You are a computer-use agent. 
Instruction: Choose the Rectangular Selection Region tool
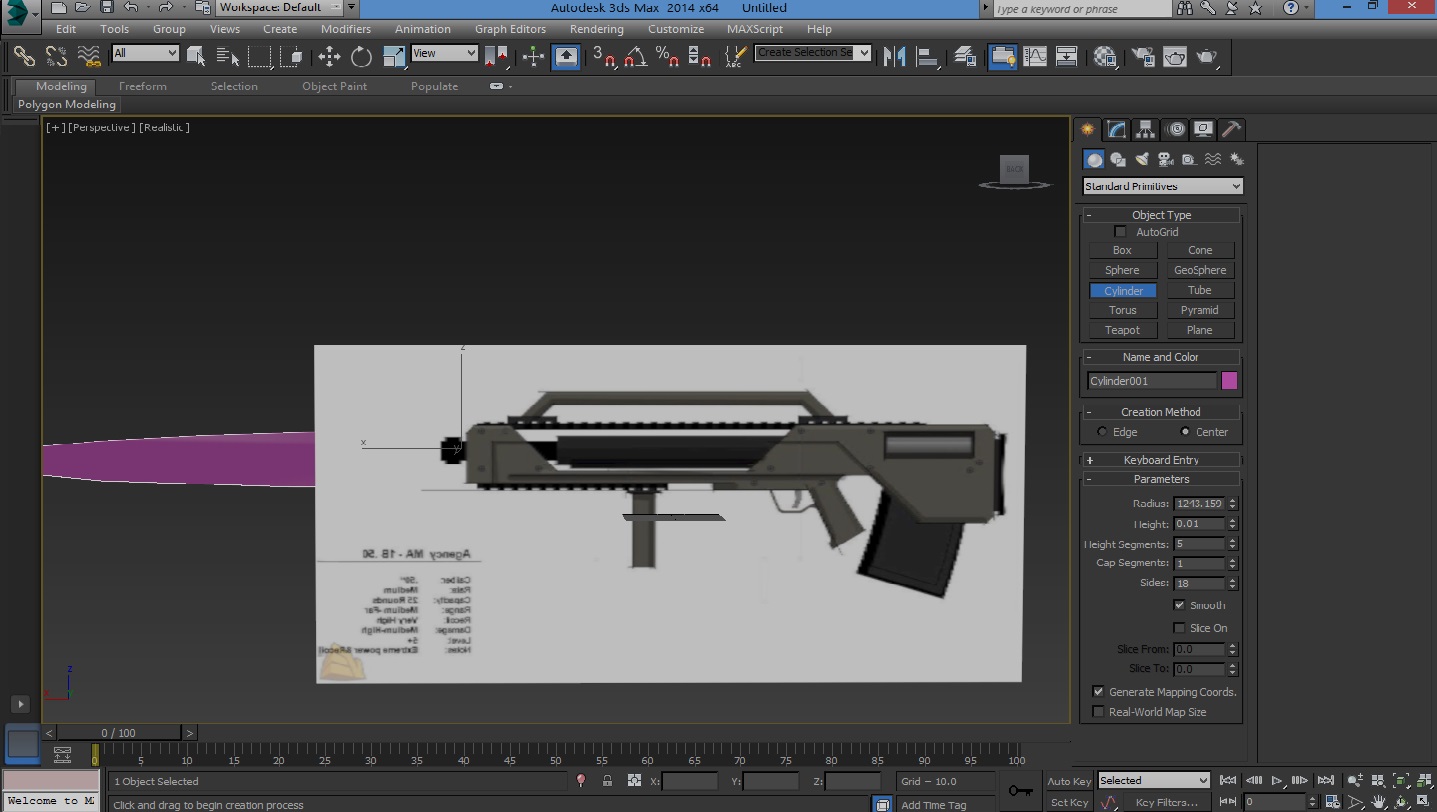click(x=260, y=56)
